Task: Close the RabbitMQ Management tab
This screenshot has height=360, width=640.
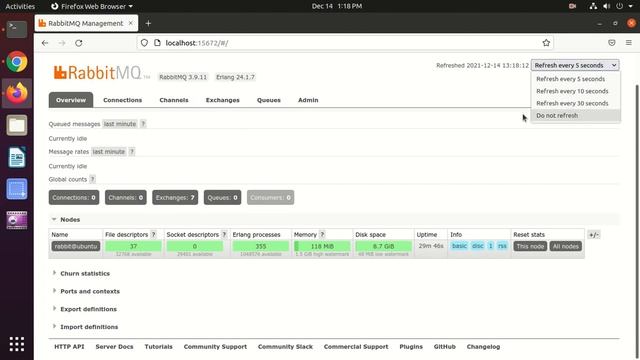Action: [131, 23]
